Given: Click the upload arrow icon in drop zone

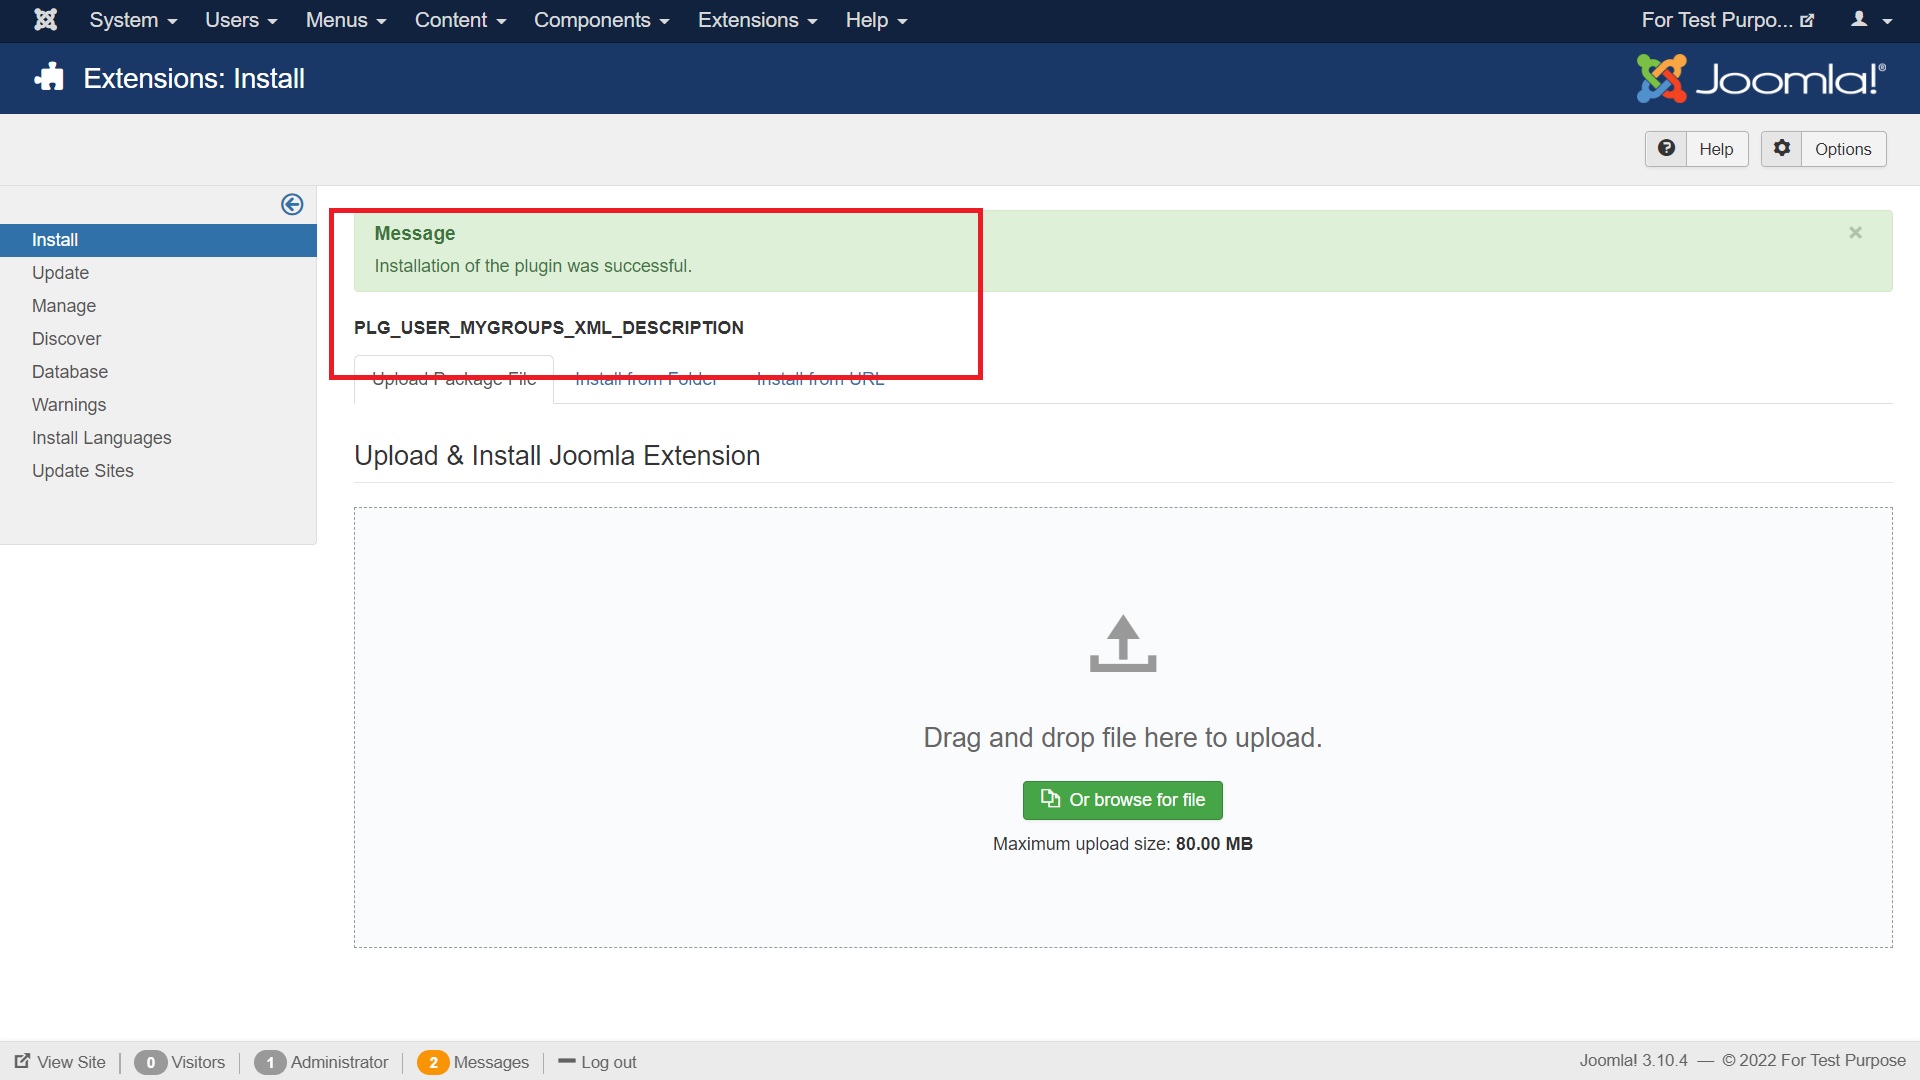Looking at the screenshot, I should coord(1122,644).
